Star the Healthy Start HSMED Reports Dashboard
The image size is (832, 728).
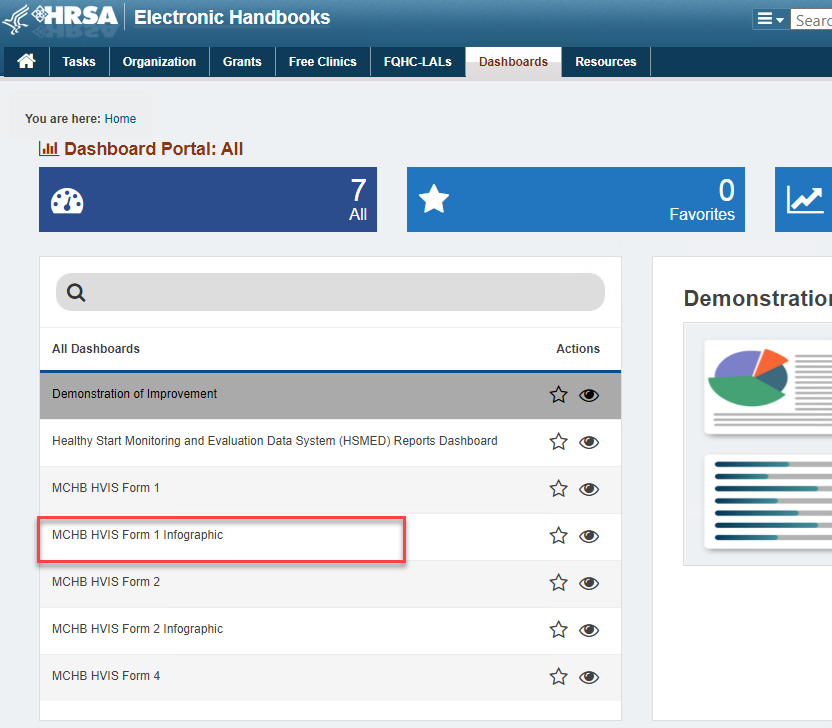[558, 441]
